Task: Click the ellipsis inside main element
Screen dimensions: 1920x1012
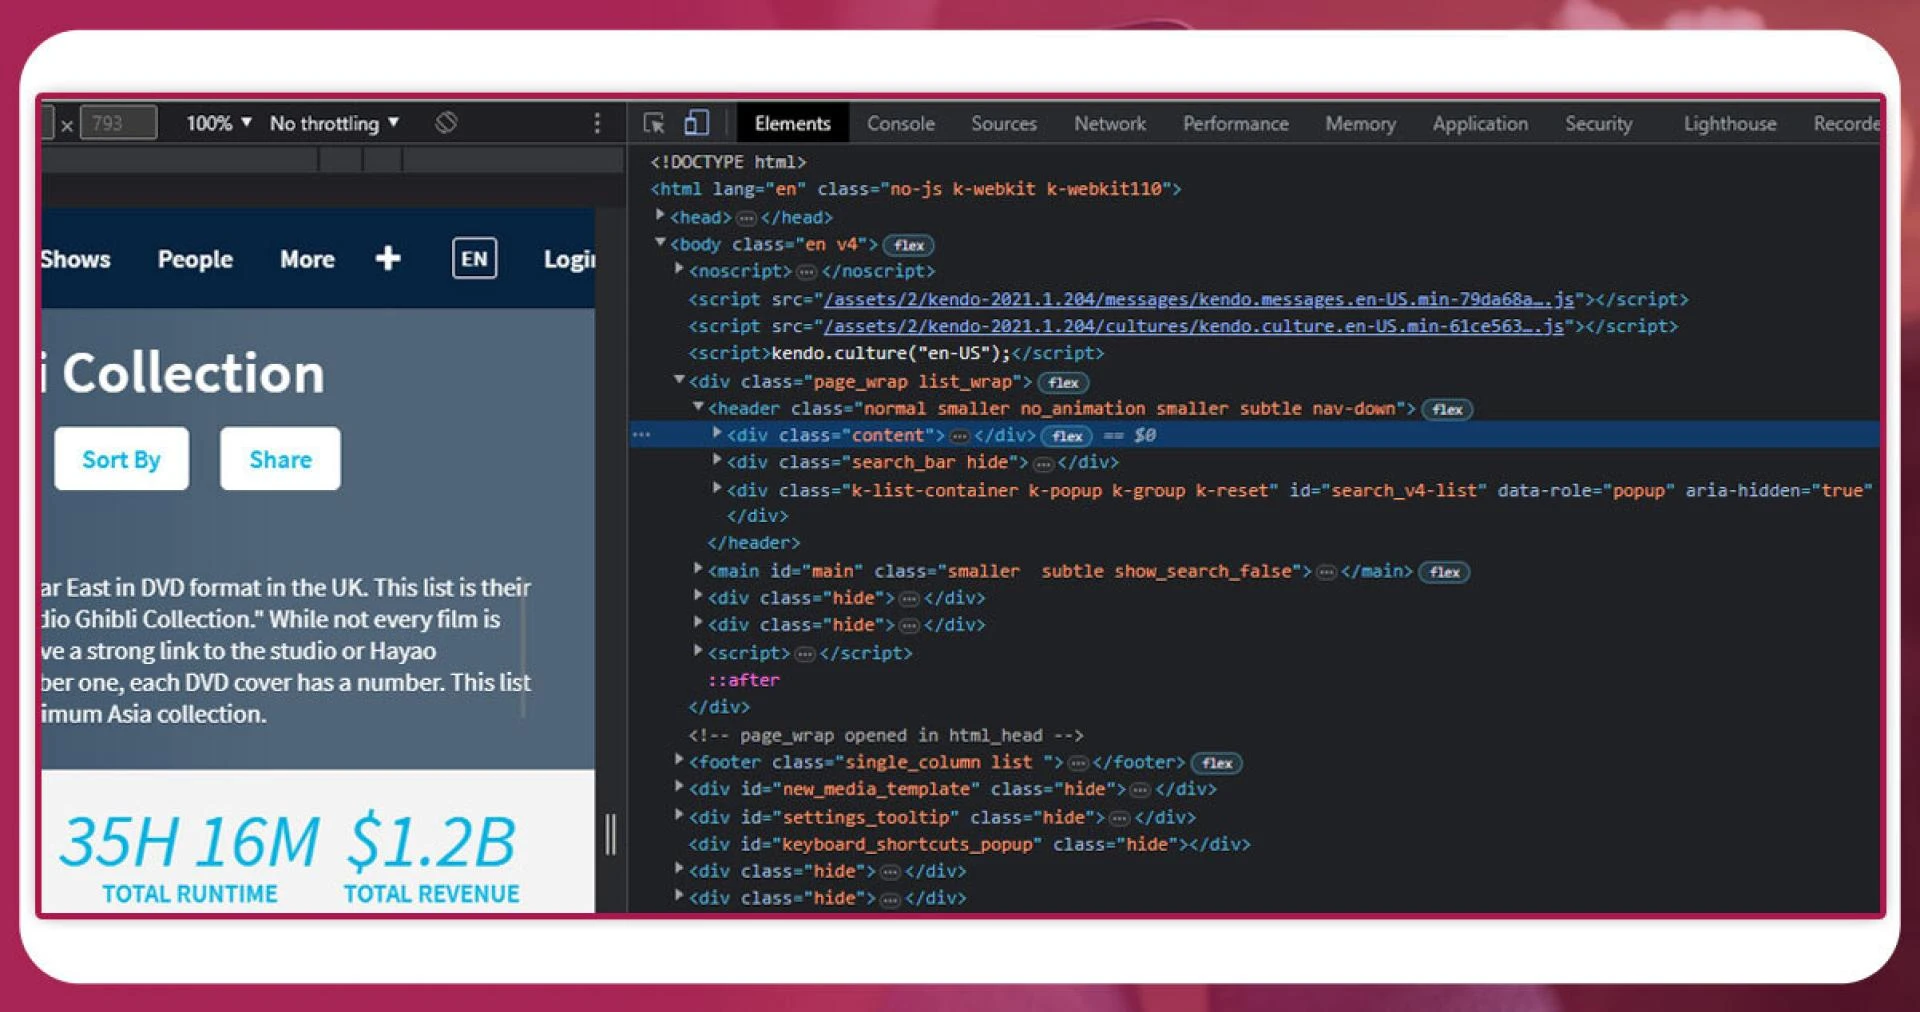Action: (x=1326, y=572)
